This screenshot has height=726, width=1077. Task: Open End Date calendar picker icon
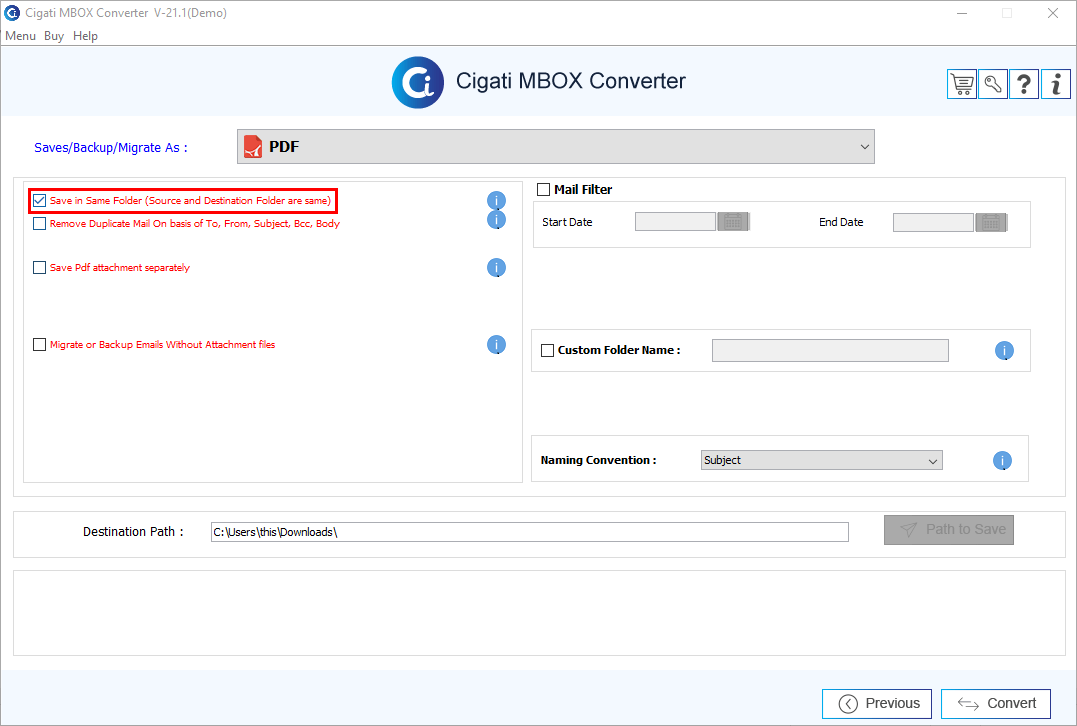(x=991, y=222)
